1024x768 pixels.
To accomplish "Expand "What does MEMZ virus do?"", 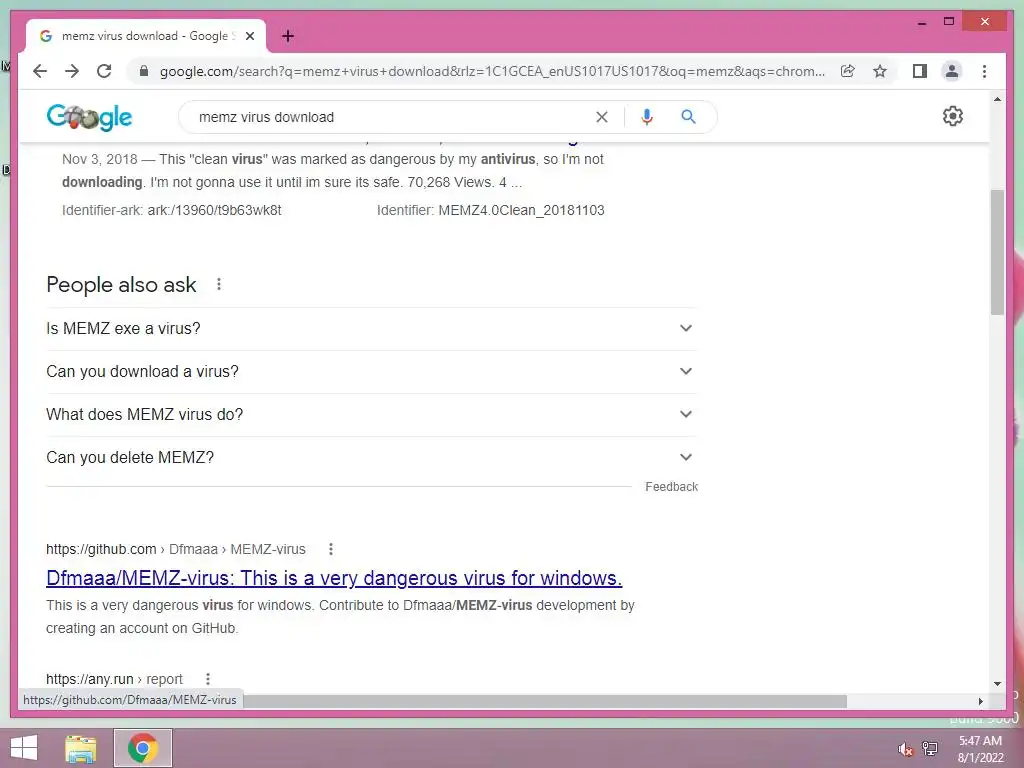I will point(371,415).
